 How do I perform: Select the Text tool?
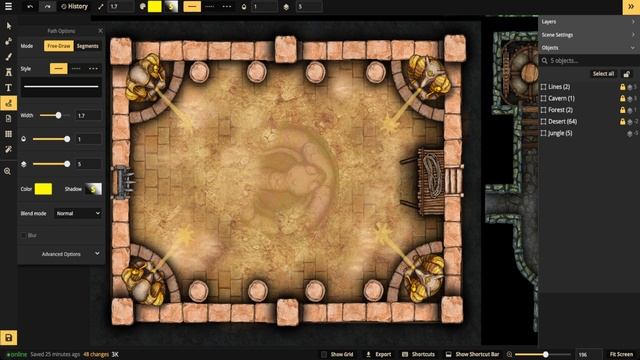[9, 88]
